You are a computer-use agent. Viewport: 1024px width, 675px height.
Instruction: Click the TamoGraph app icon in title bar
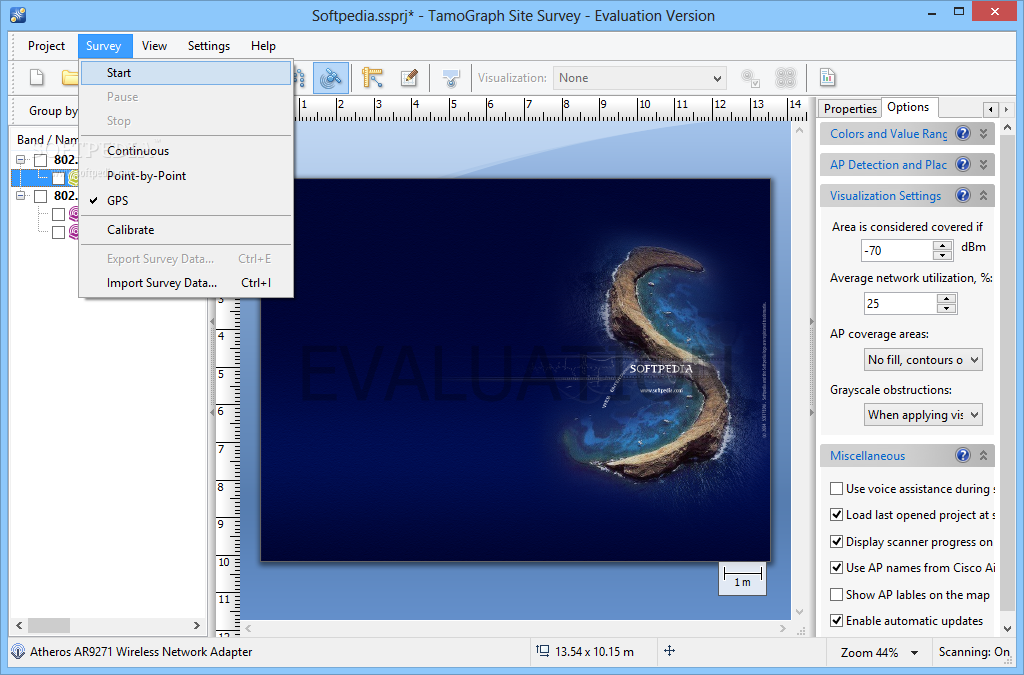coord(18,14)
